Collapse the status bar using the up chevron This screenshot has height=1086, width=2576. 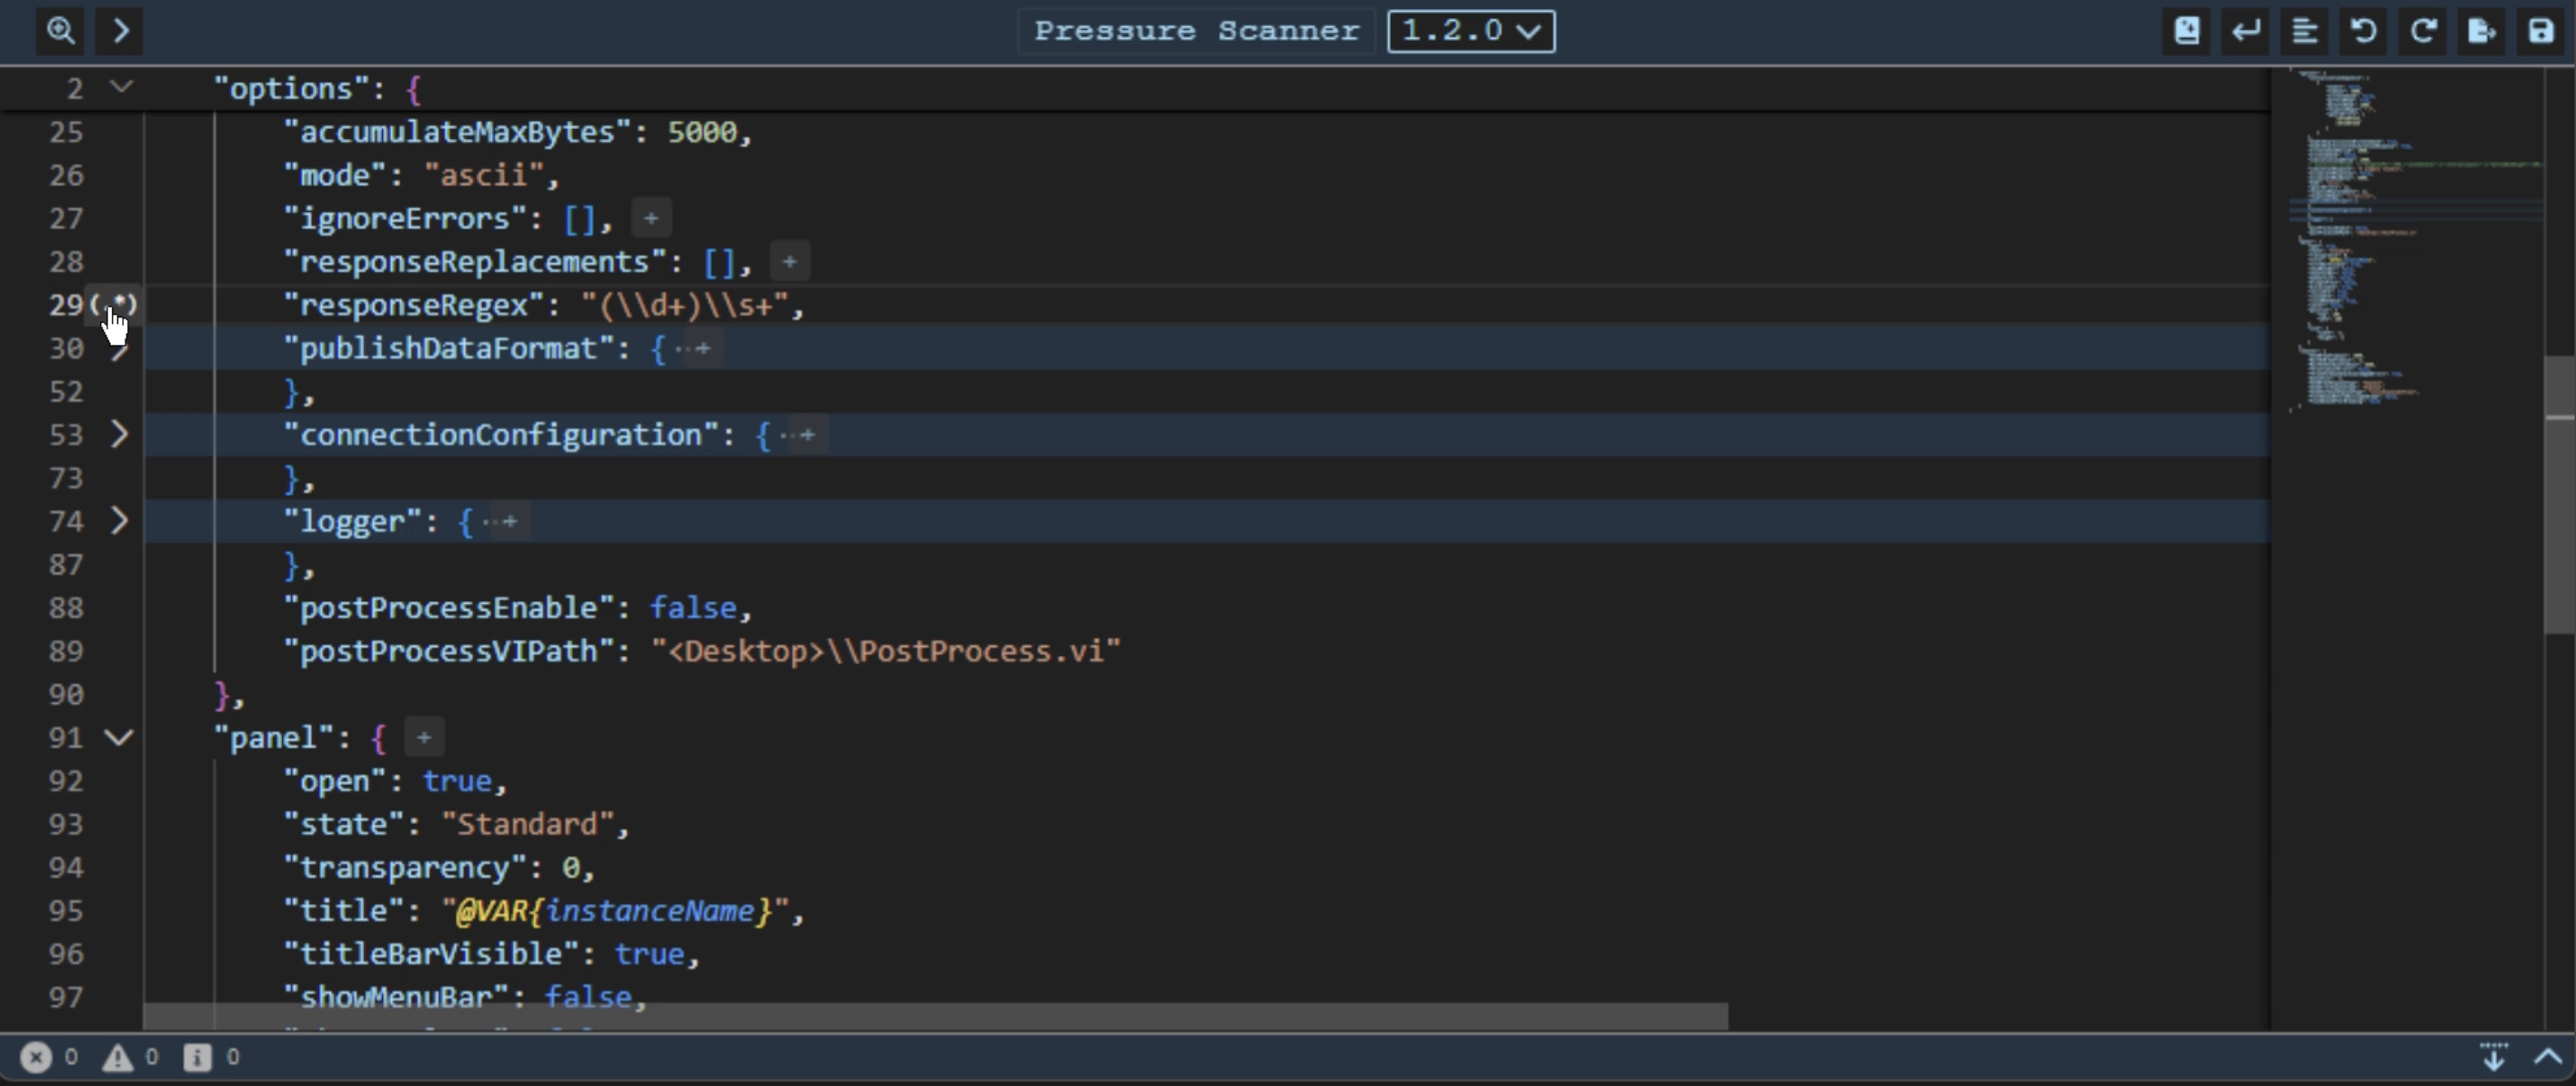pos(2548,1057)
